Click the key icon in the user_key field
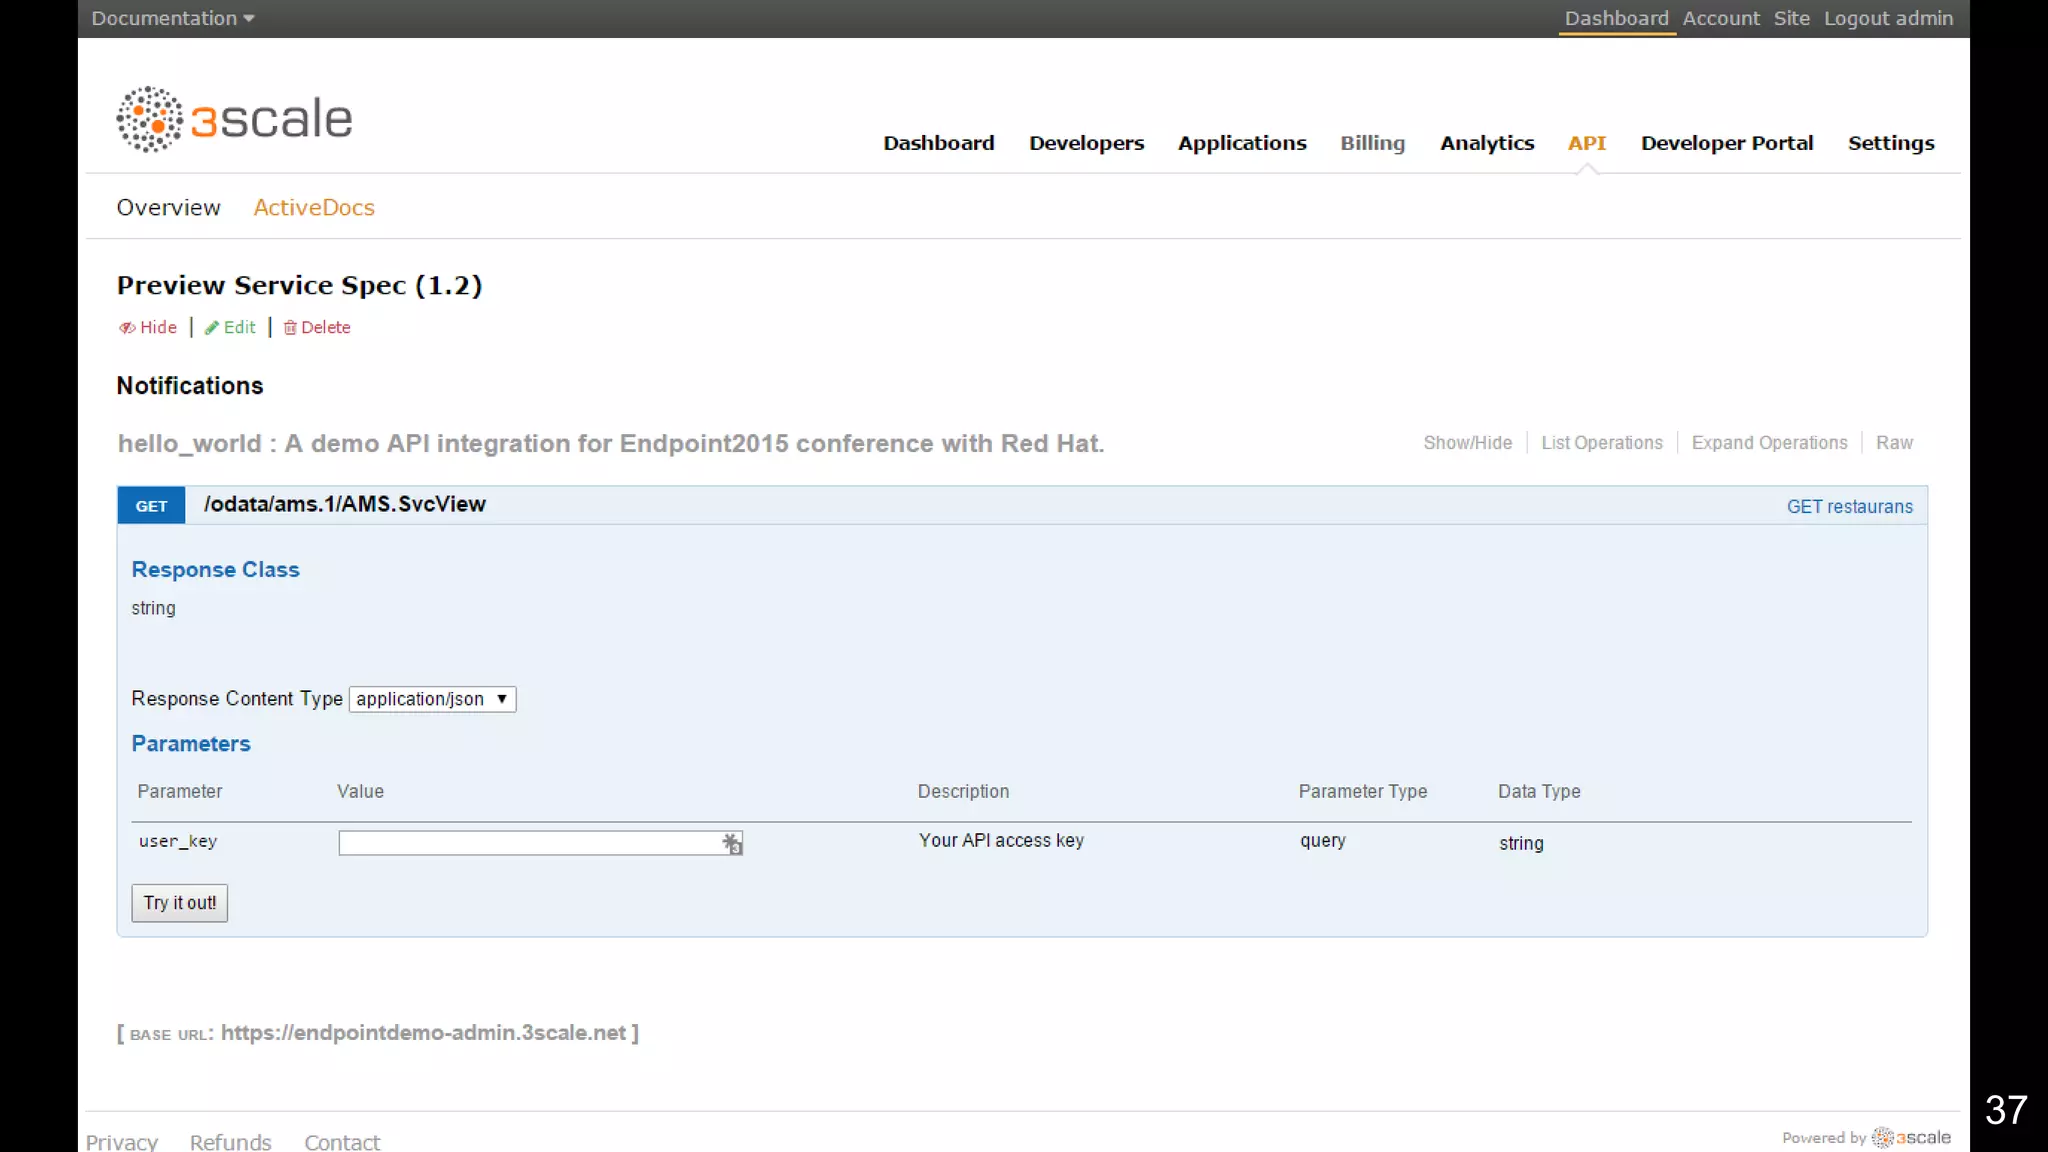Screen dimensions: 2048x1152 tap(732, 843)
